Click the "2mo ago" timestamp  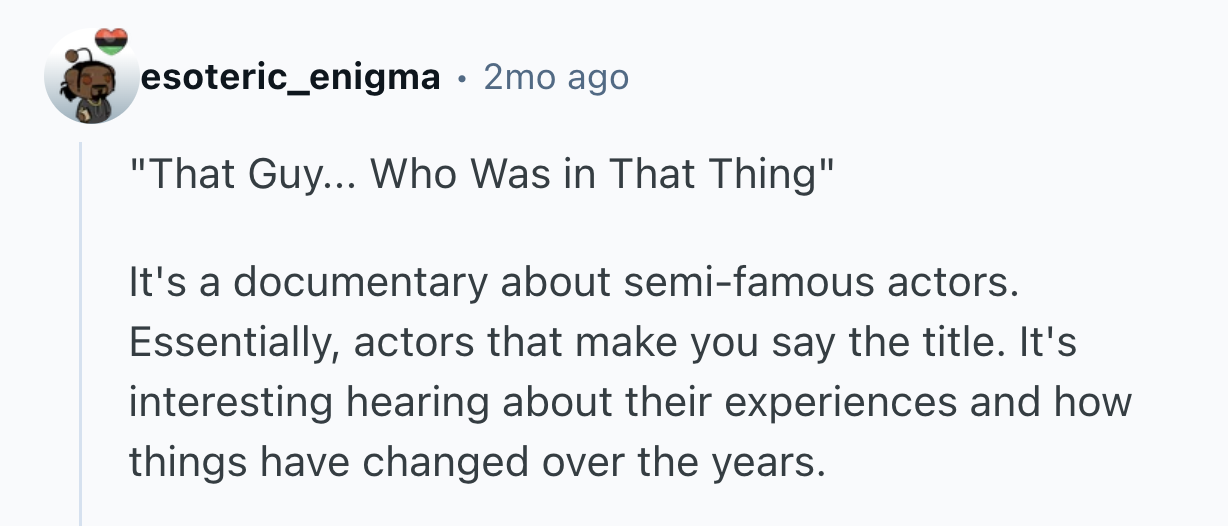point(556,77)
